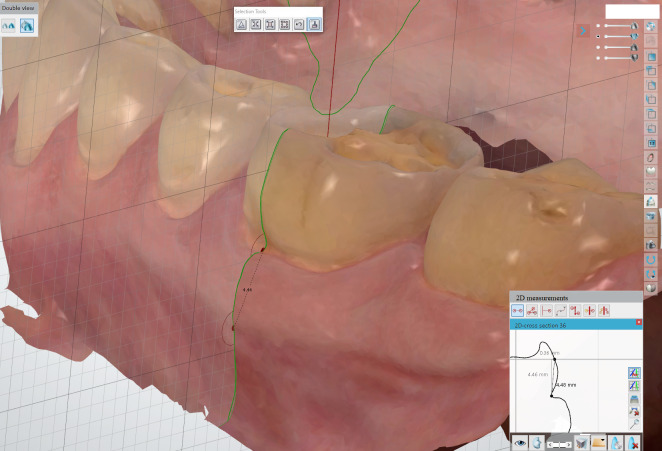Viewport: 662px width, 451px height.
Task: Close the 2D-cross section 36 panel
Action: 638,322
